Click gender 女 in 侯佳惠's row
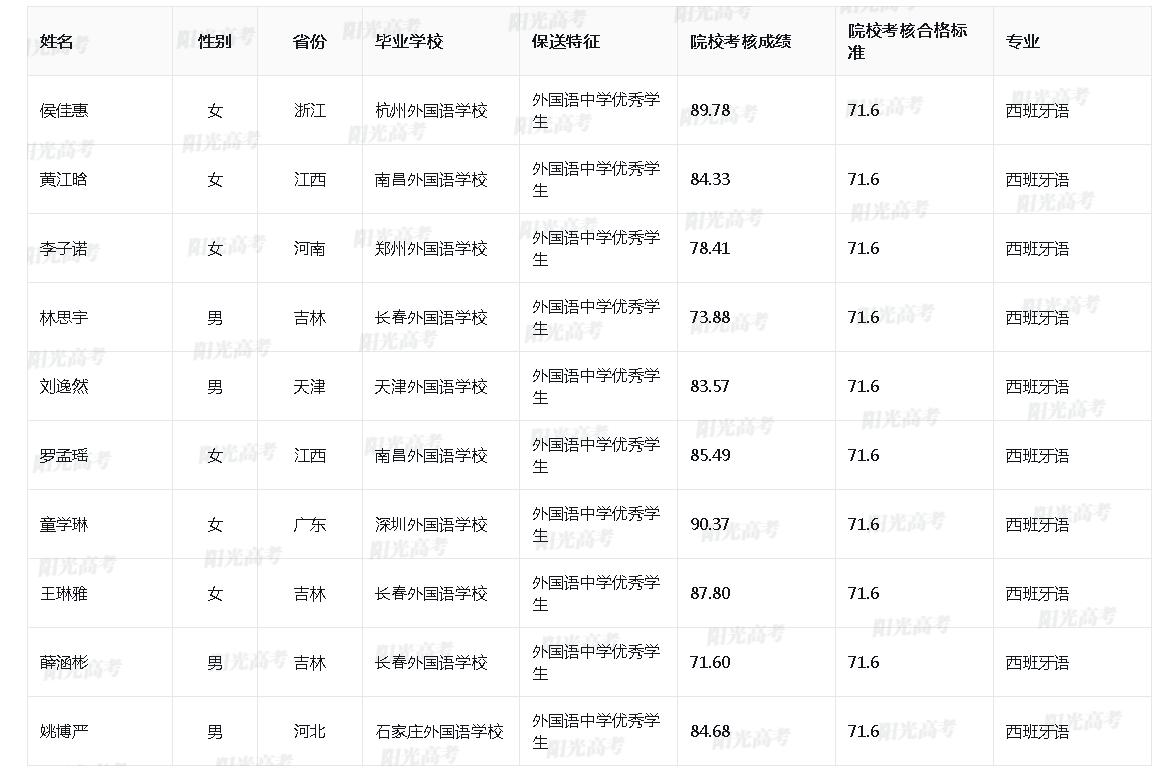1163x781 pixels. pyautogui.click(x=215, y=111)
